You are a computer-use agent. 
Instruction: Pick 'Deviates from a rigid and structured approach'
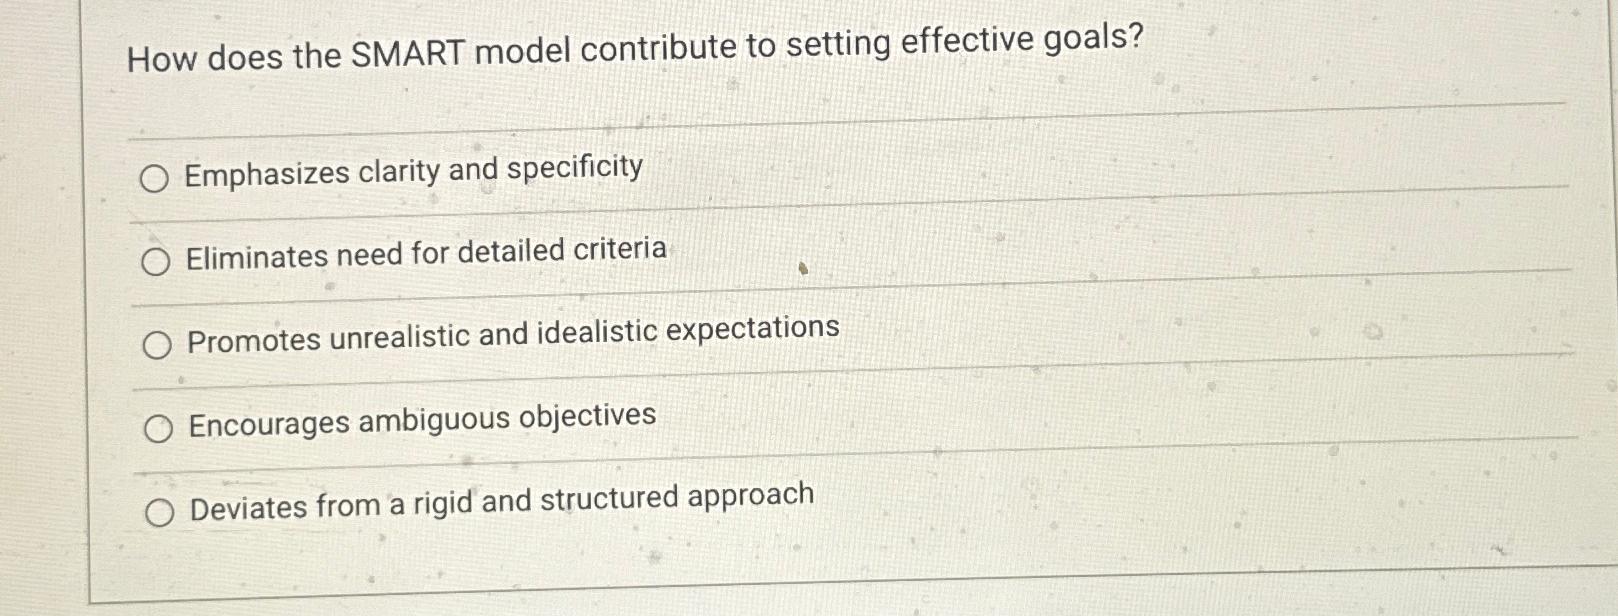click(x=159, y=511)
